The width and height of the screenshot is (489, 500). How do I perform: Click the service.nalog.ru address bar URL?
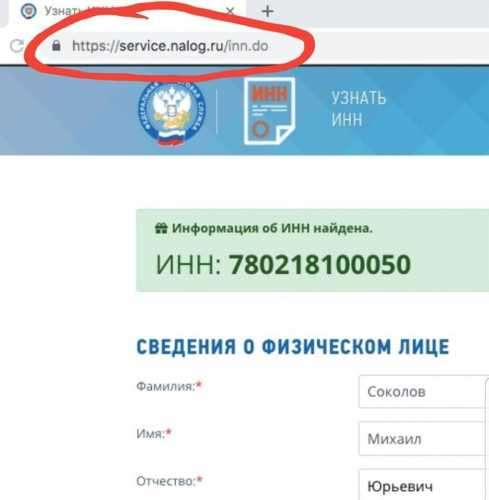[x=170, y=46]
